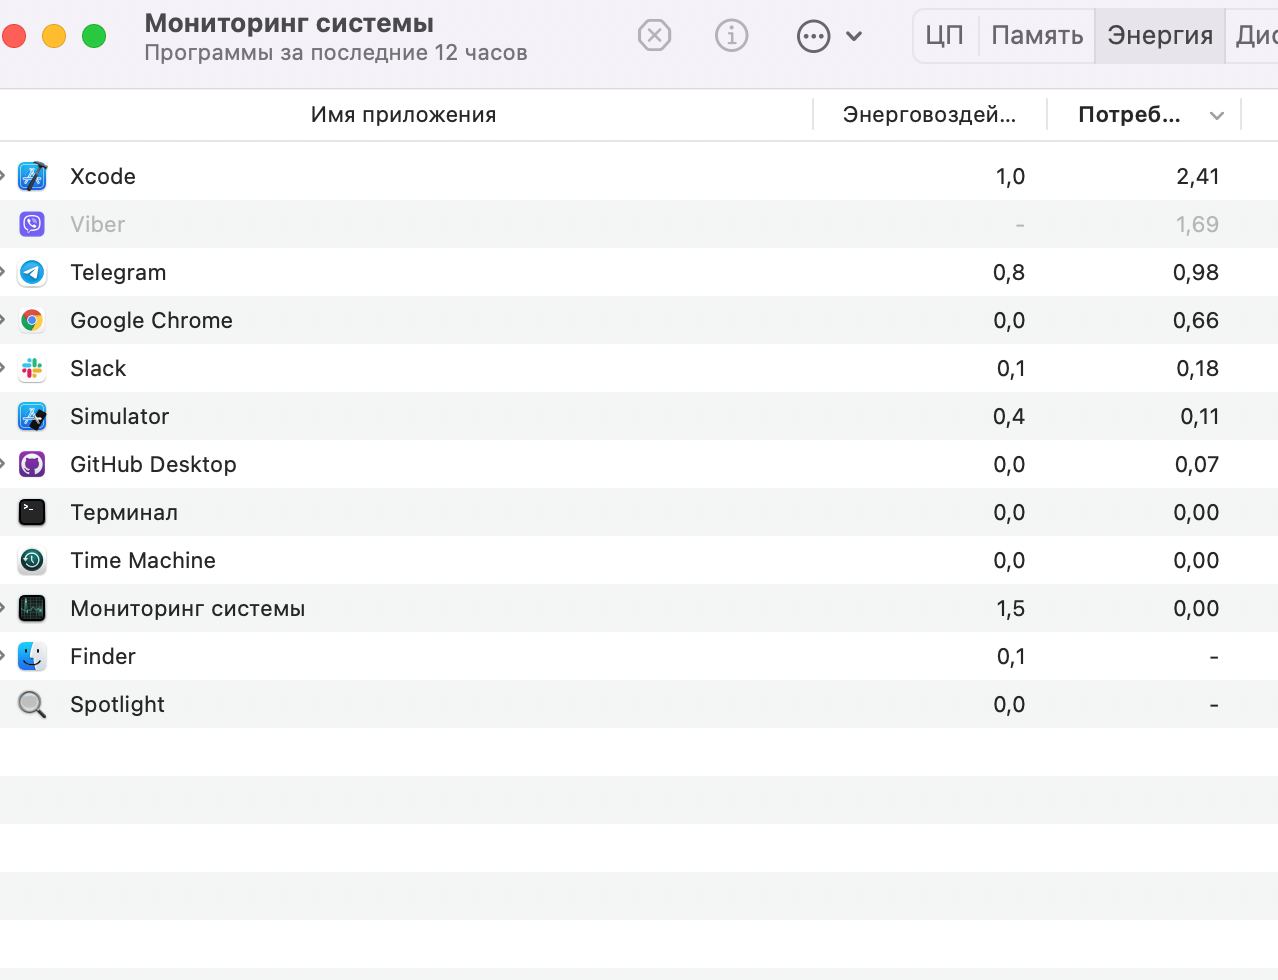Click Telegram's energy impact value 0,8

pyautogui.click(x=1009, y=272)
